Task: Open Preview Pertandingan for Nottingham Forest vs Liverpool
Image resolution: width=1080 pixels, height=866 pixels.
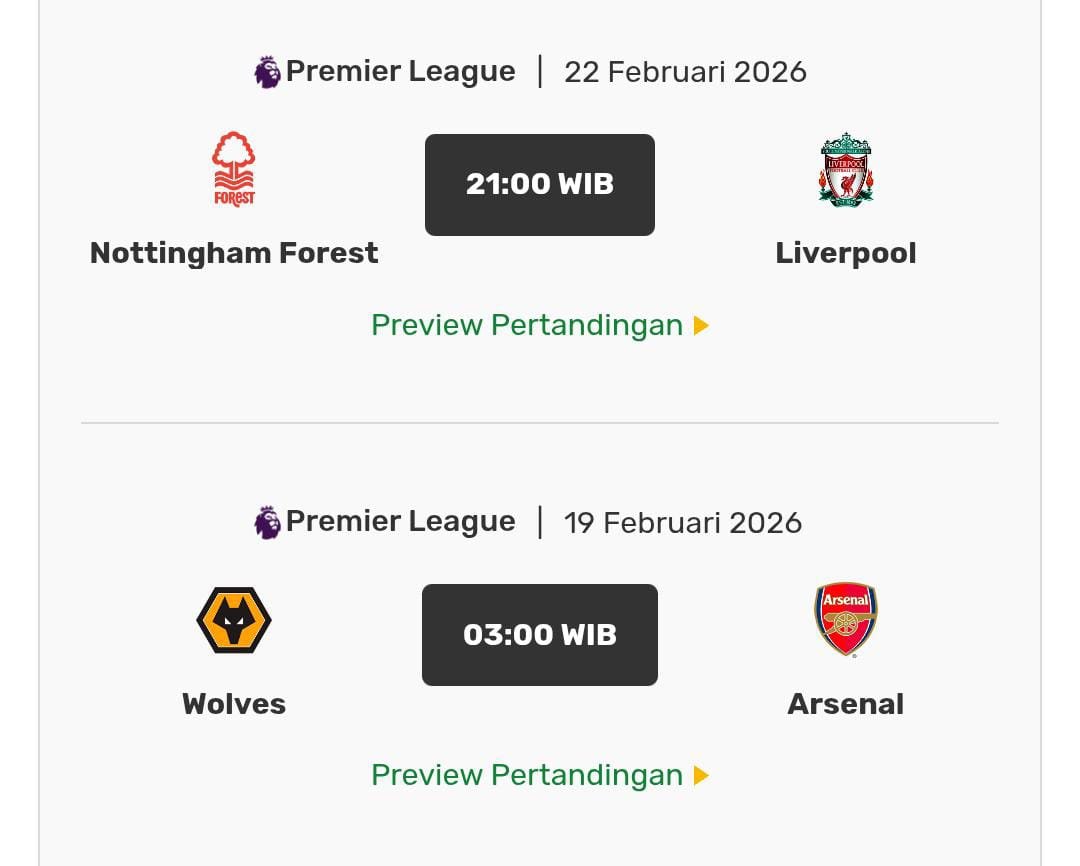Action: [x=526, y=325]
